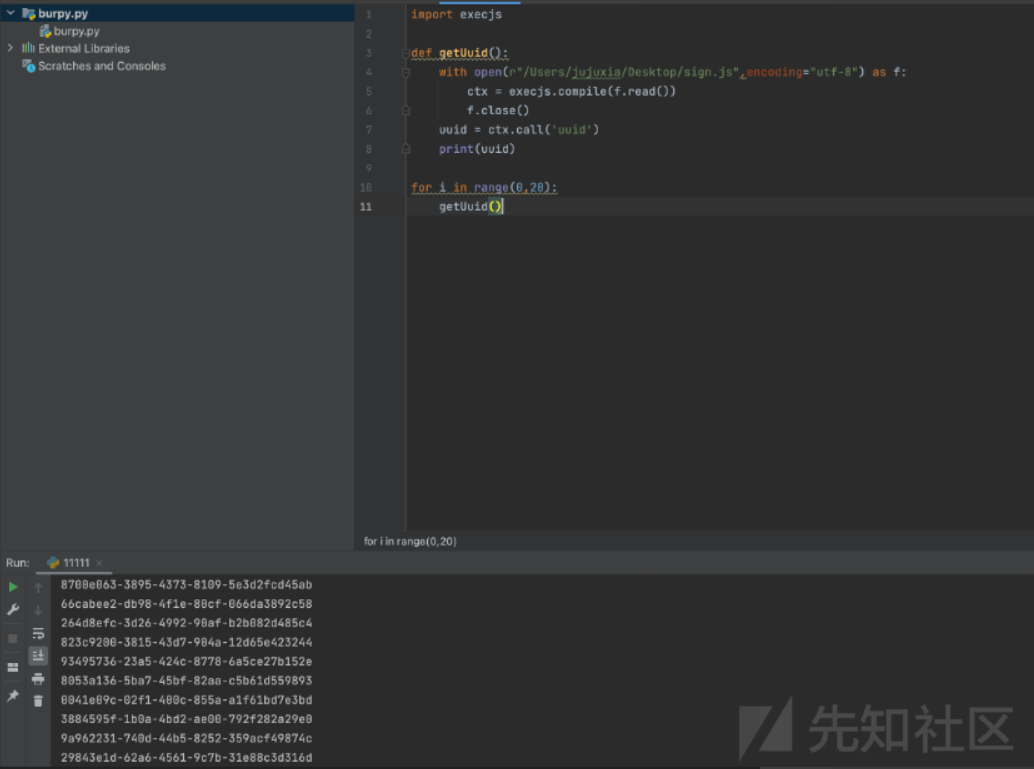The width and height of the screenshot is (1034, 769).
Task: Click "ctx.call('uuid')" on line 7
Action: pos(543,129)
